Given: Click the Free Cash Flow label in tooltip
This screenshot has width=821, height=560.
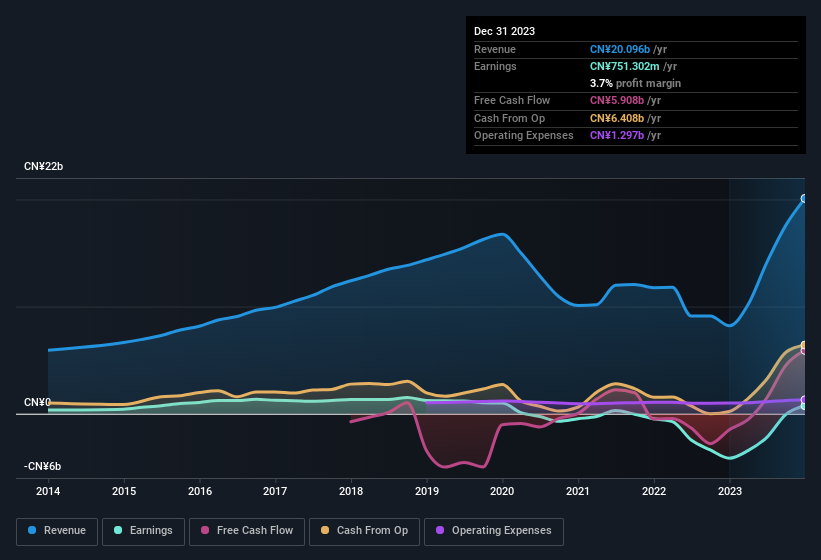Looking at the screenshot, I should click(512, 100).
